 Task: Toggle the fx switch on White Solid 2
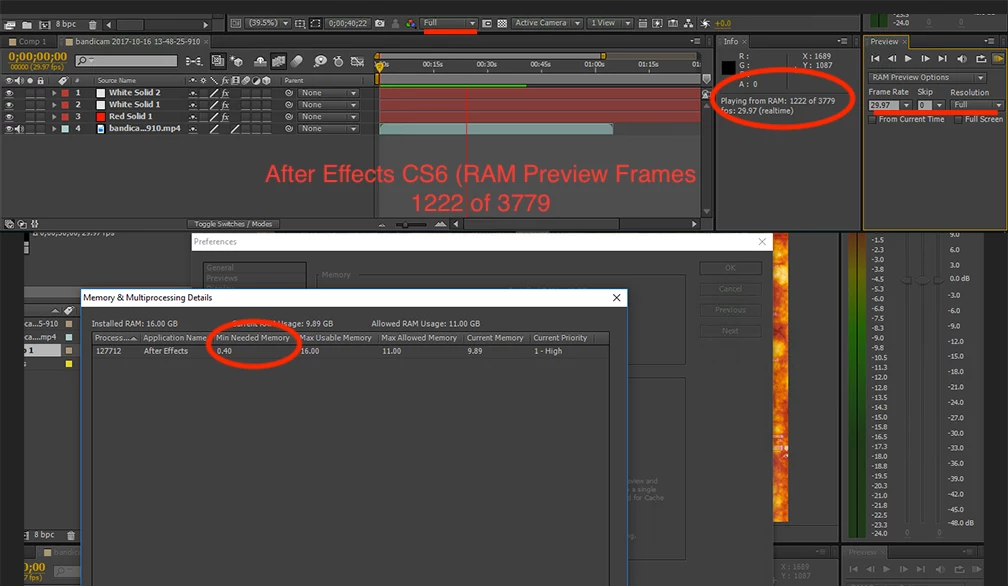point(225,93)
